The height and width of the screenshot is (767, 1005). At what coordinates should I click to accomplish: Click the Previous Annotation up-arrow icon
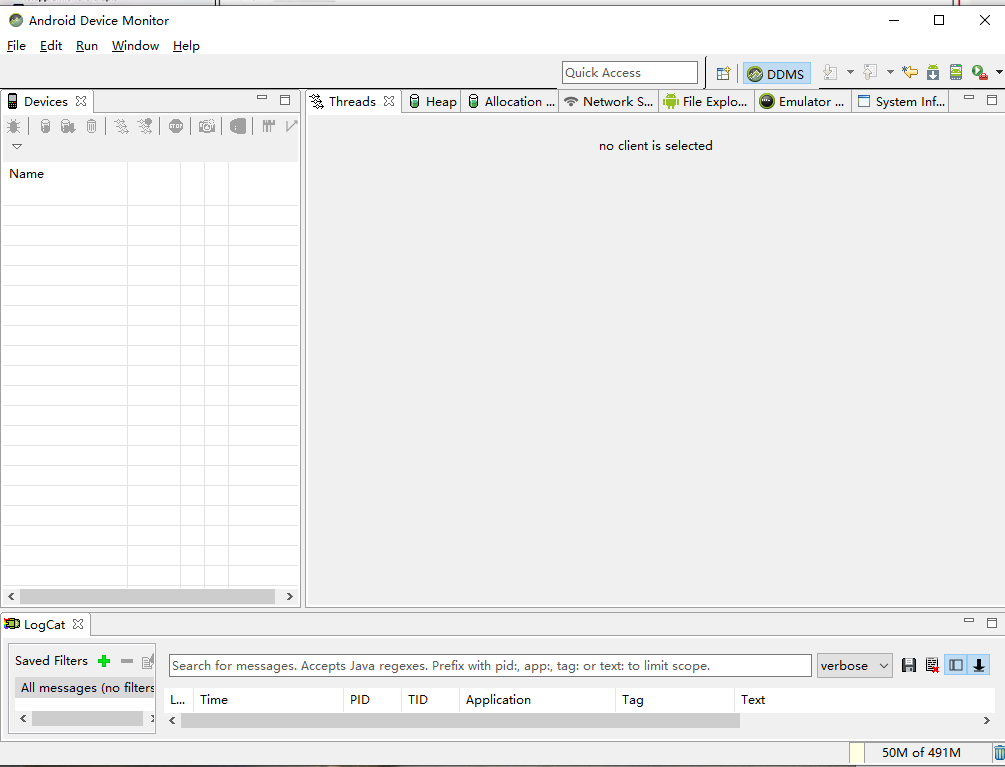870,72
